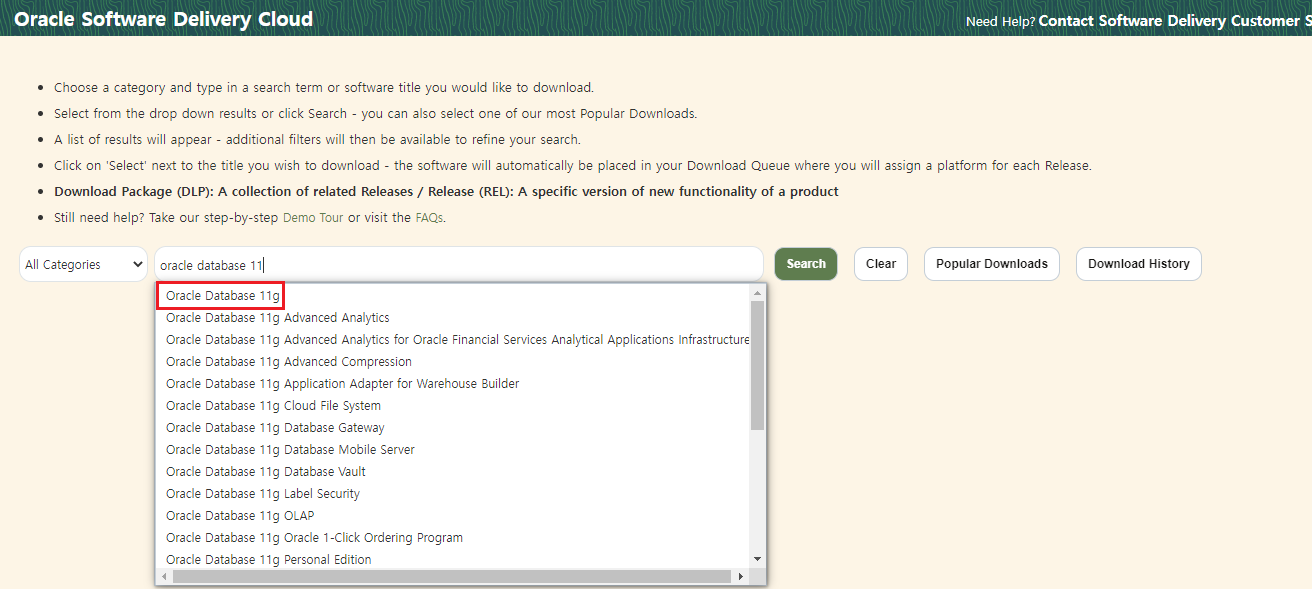
Task: Click the suggestion list vertical scrollbar thumb
Action: coord(757,366)
